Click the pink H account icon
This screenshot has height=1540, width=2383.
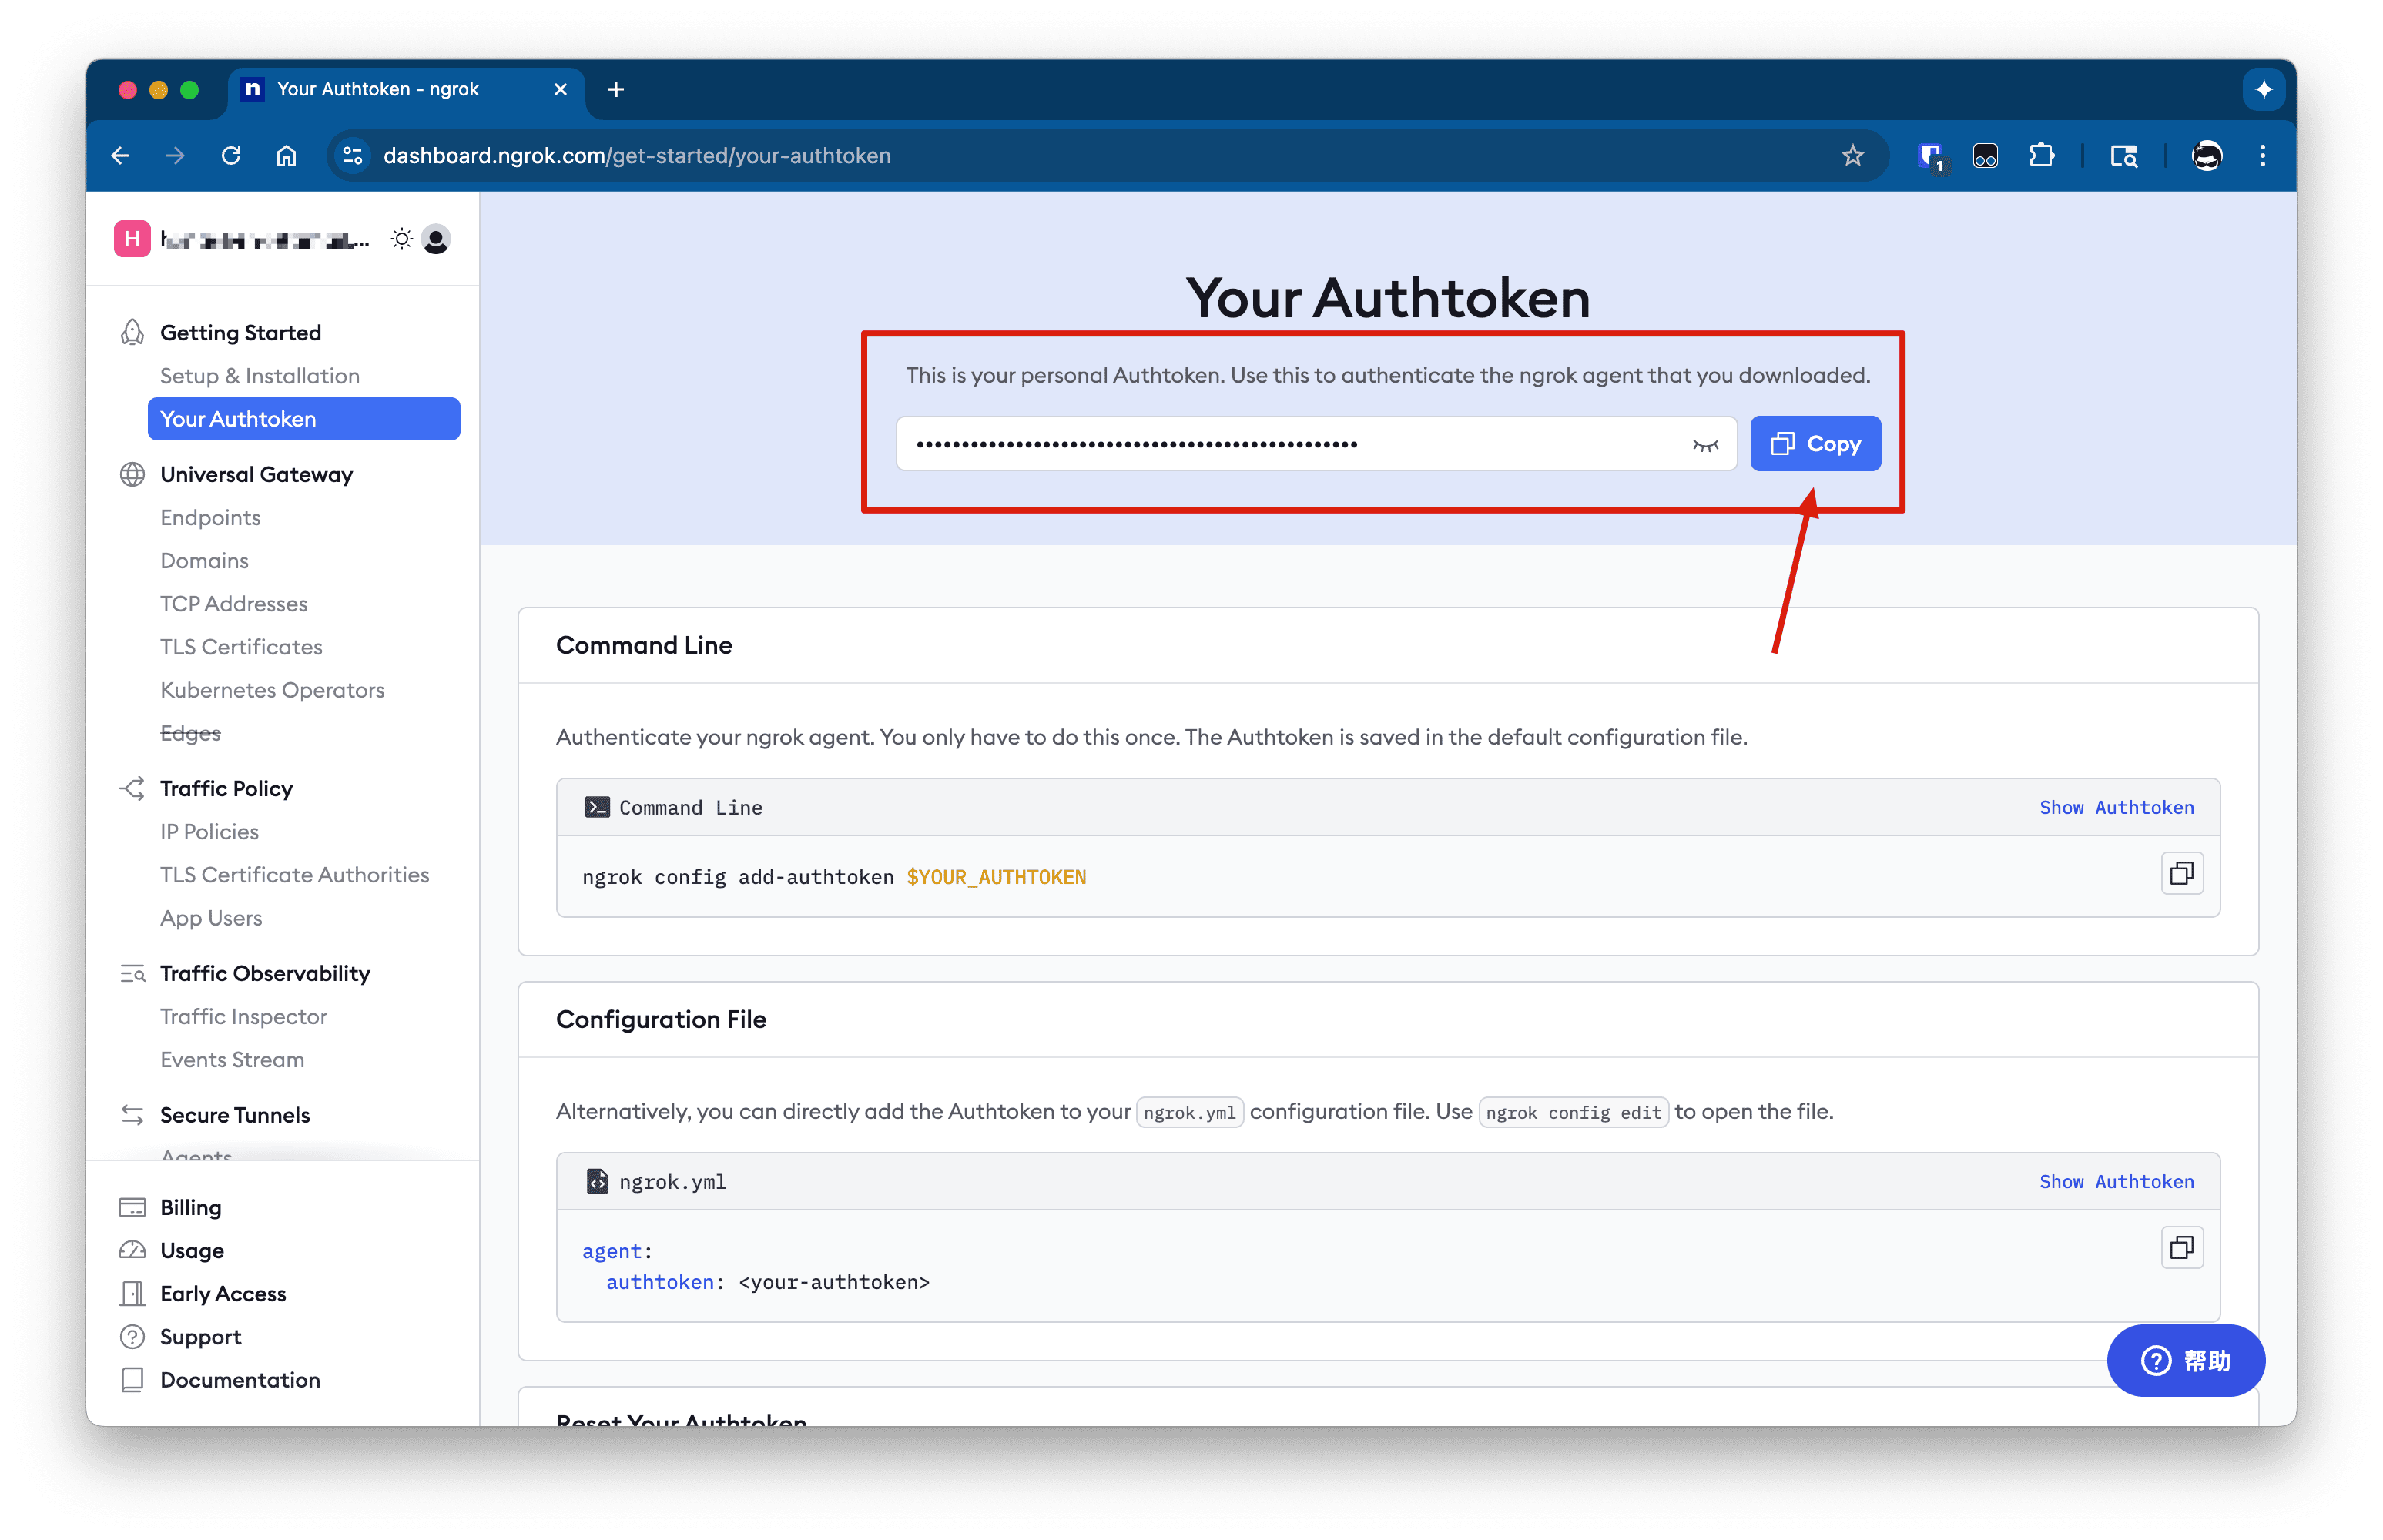132,239
